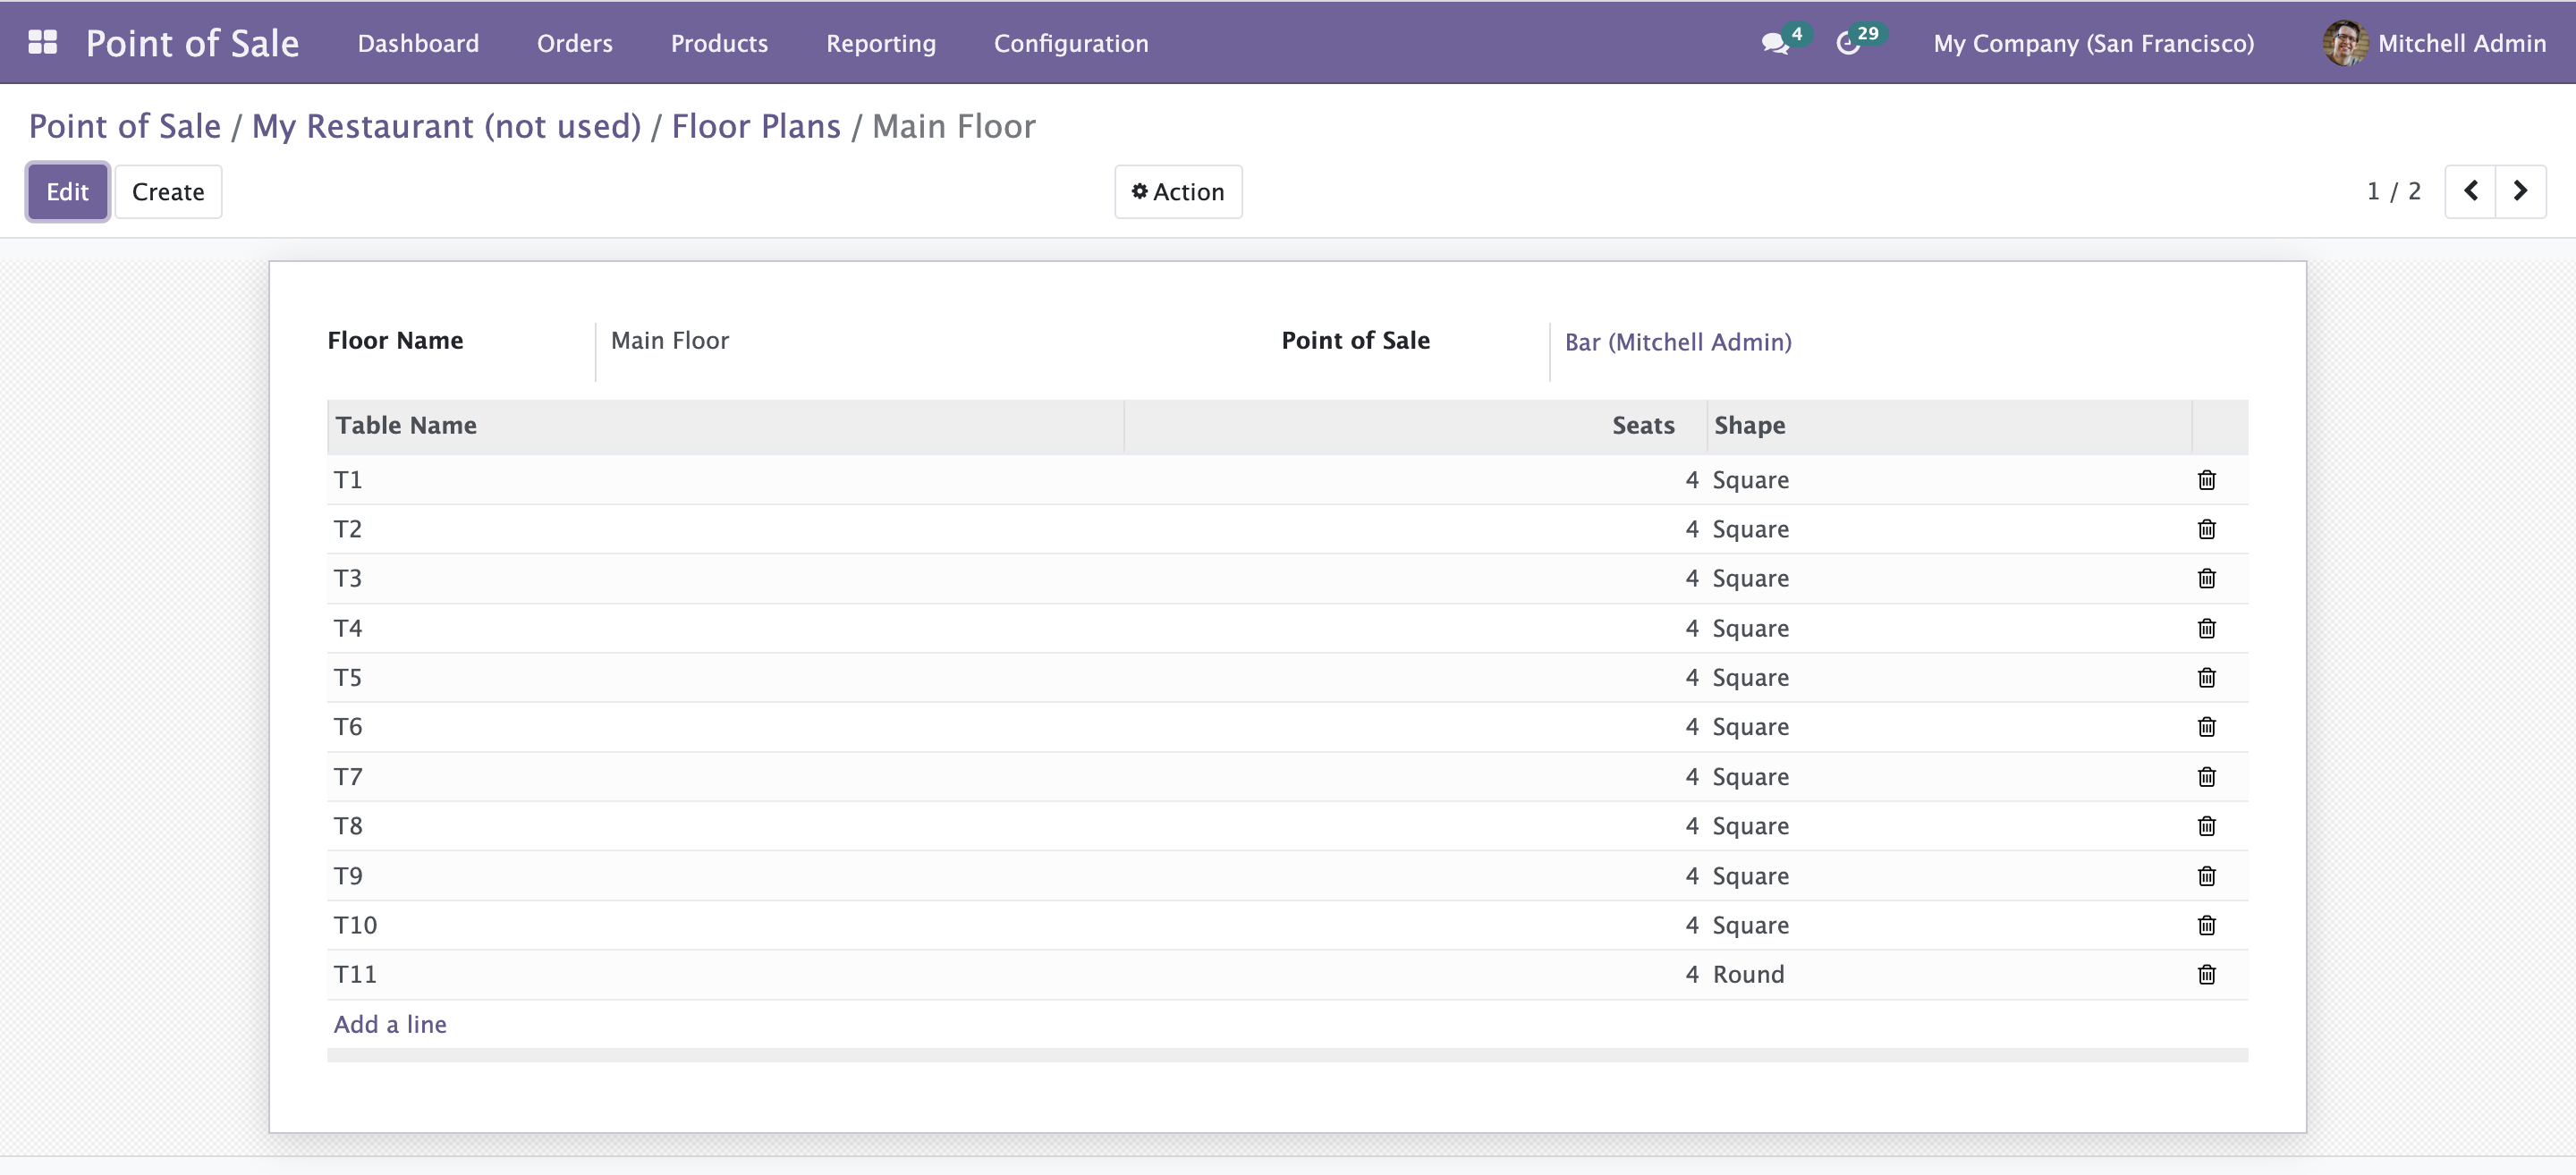Delete table T4 with trash icon

[x=2206, y=628]
